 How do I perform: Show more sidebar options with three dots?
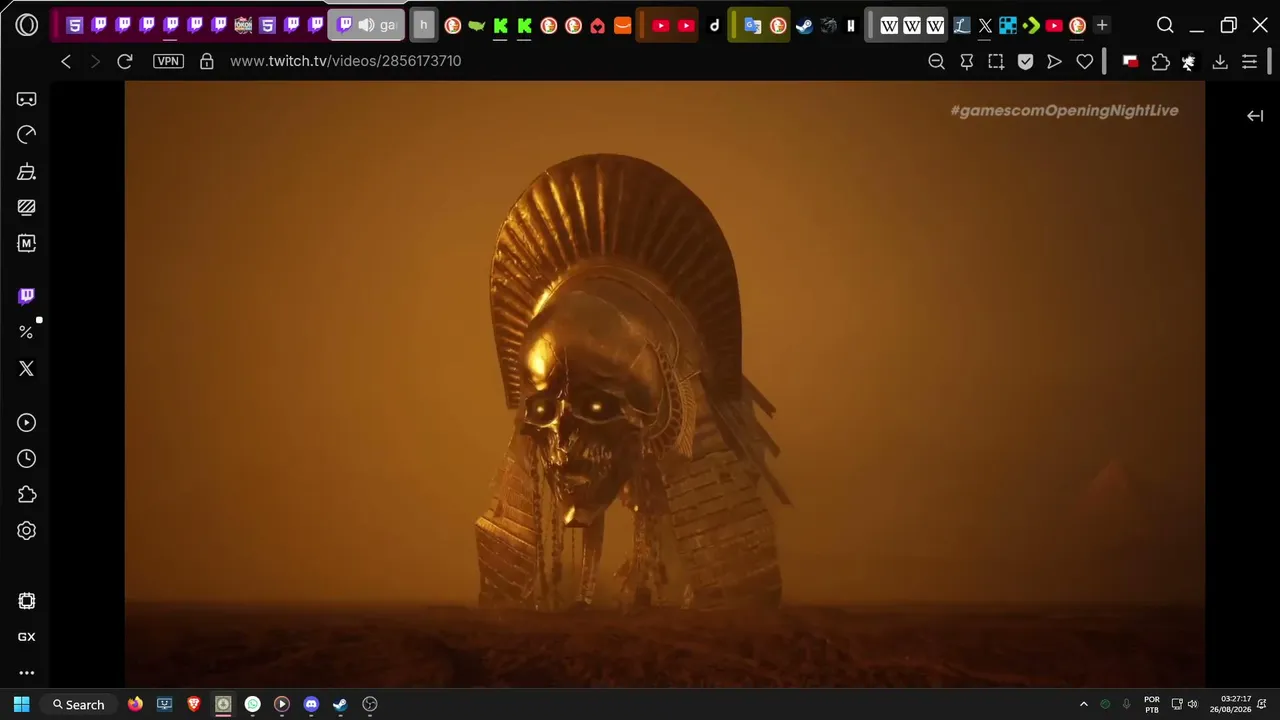coord(27,673)
